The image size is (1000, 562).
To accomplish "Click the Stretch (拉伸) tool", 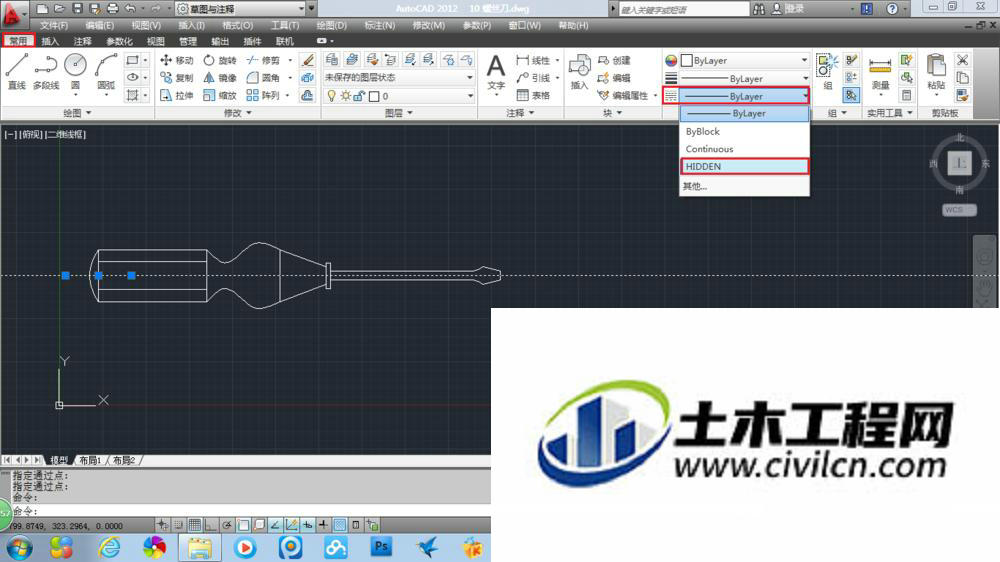I will point(177,95).
